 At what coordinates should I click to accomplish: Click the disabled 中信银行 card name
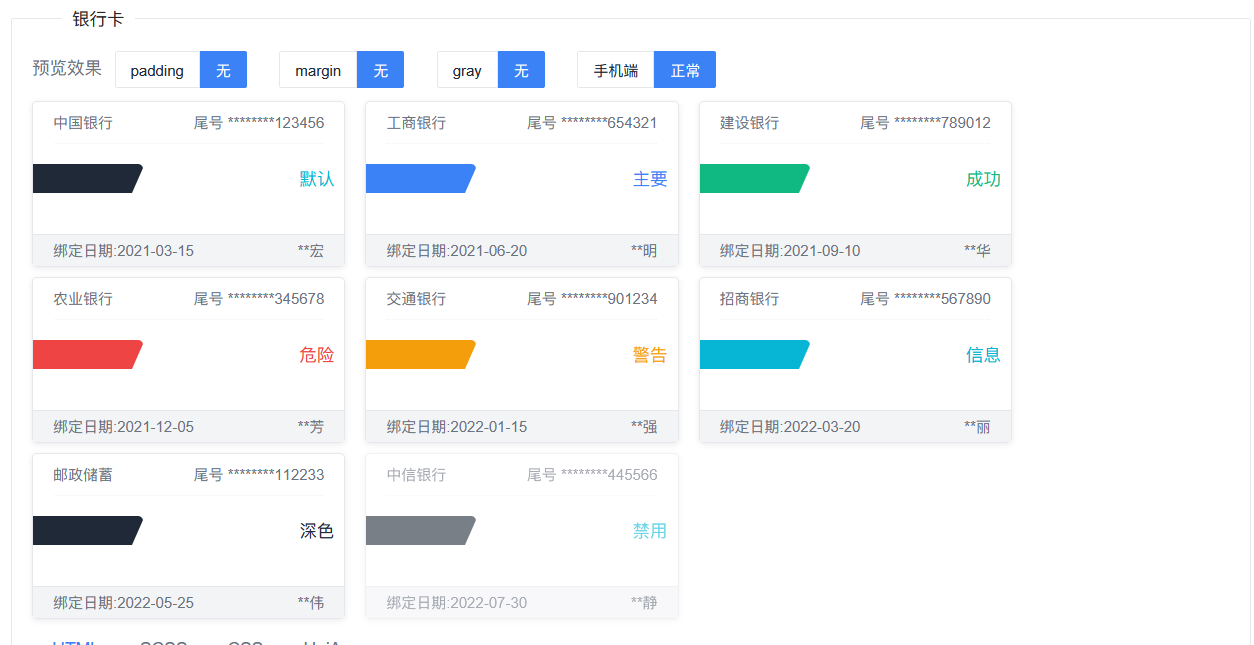[x=416, y=475]
